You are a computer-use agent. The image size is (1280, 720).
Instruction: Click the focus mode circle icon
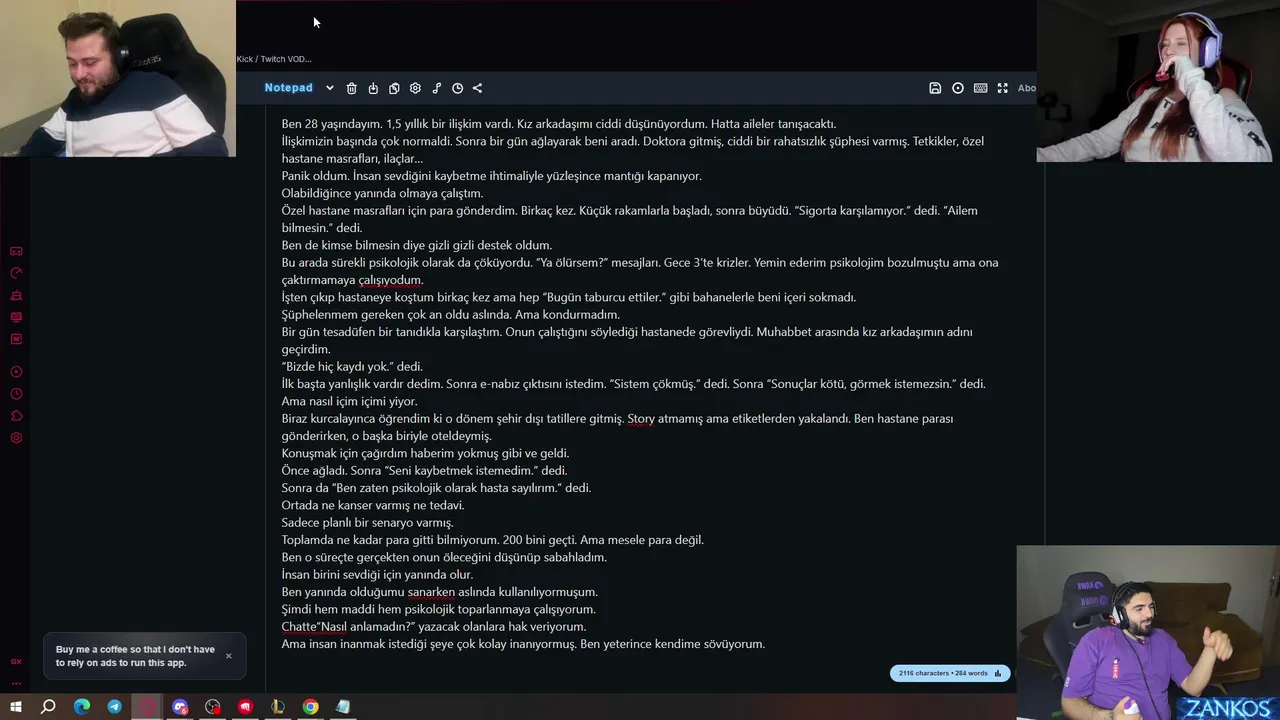[x=958, y=88]
